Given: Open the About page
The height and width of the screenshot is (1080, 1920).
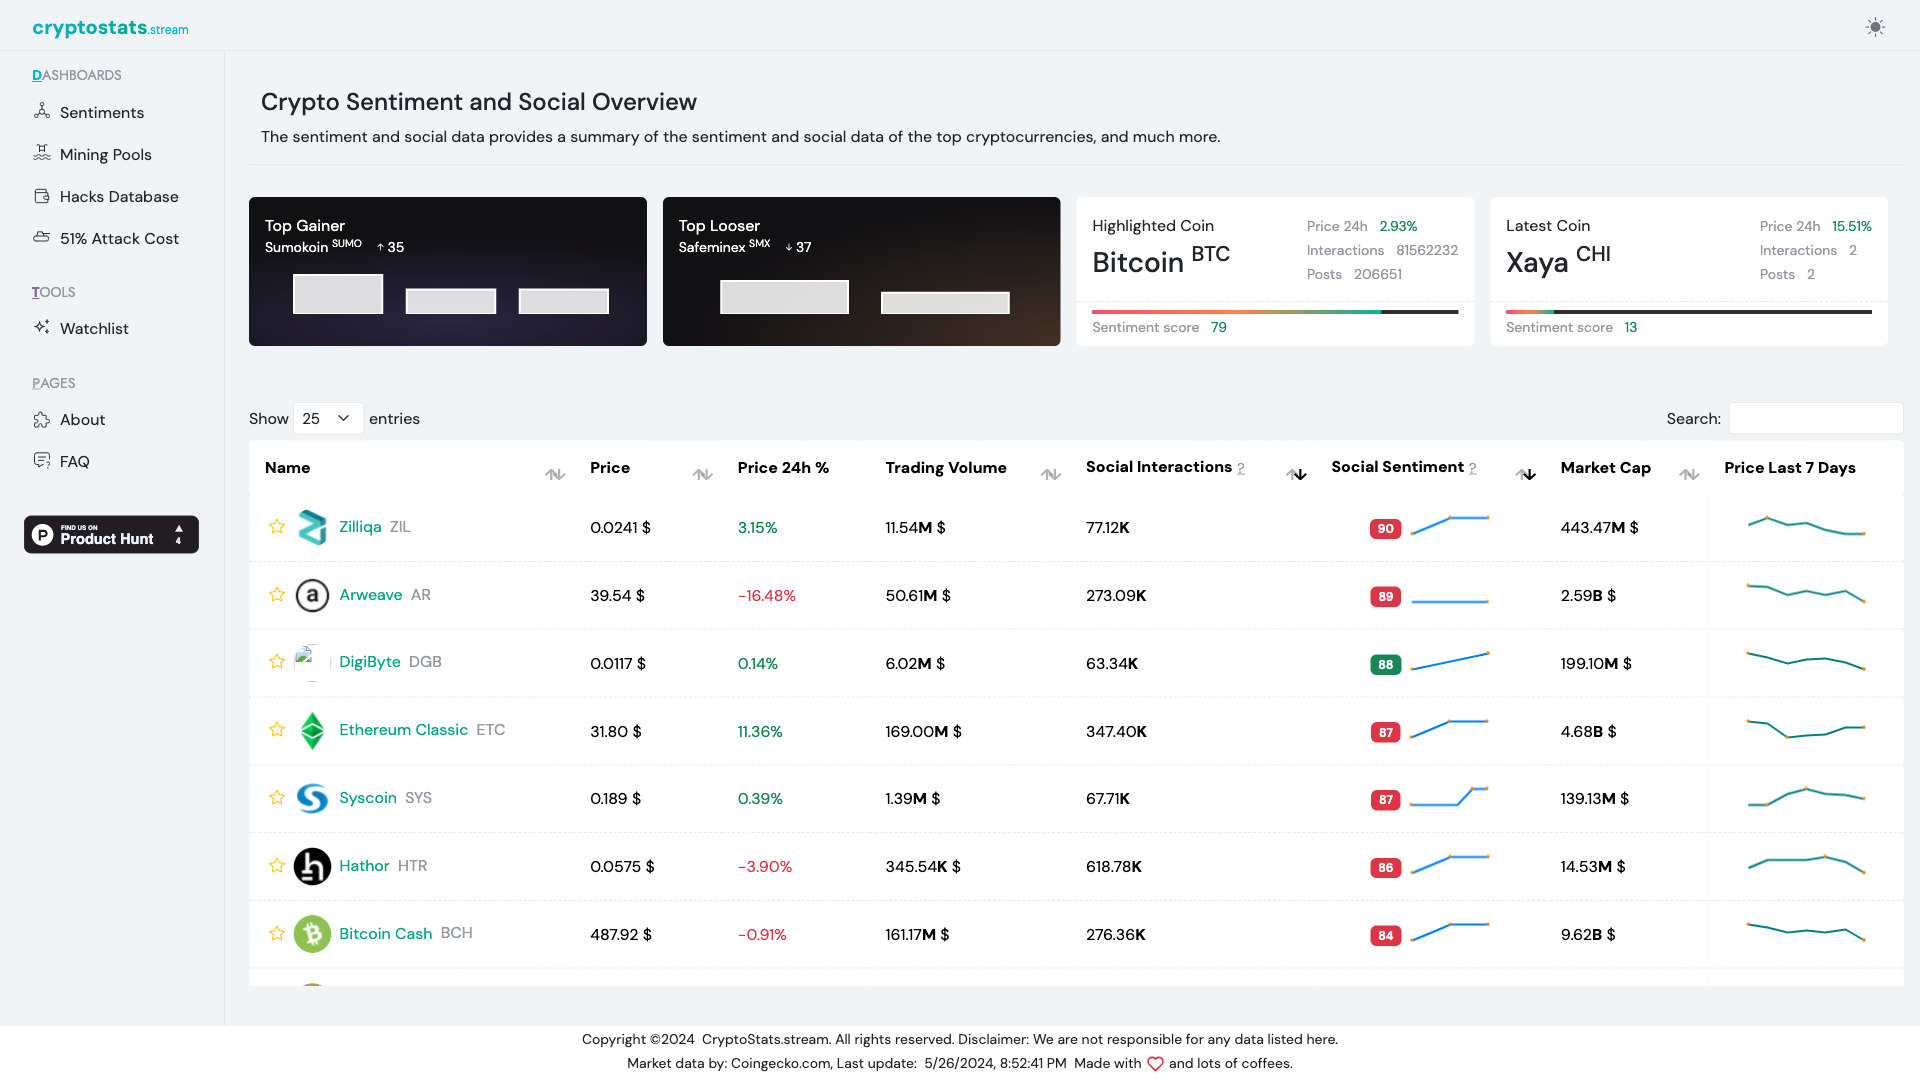Looking at the screenshot, I should [82, 419].
